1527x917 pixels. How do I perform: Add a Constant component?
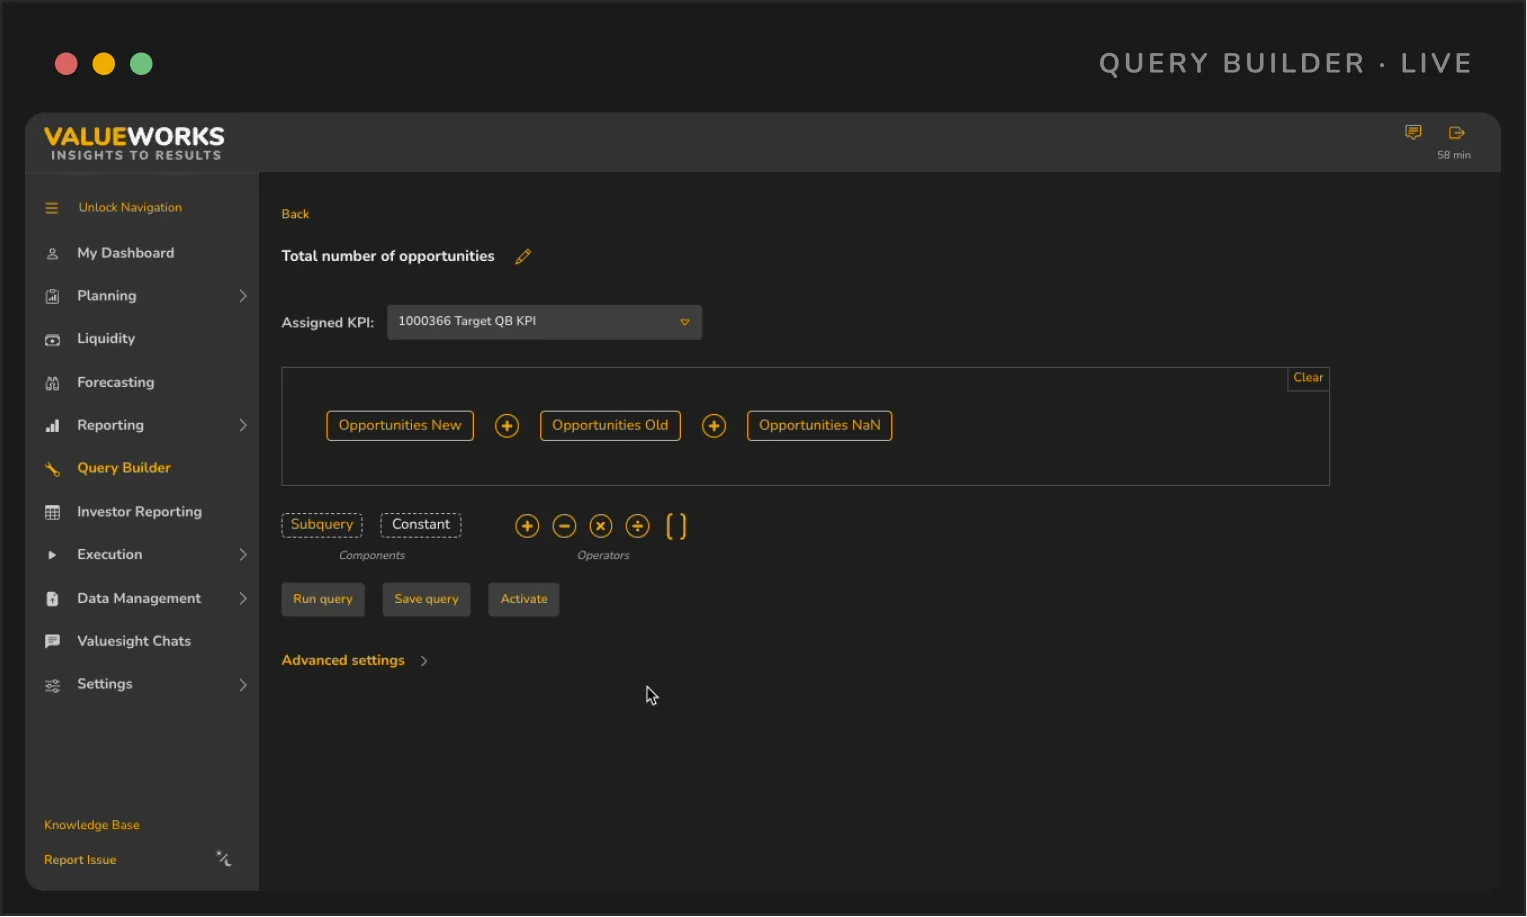click(x=421, y=525)
